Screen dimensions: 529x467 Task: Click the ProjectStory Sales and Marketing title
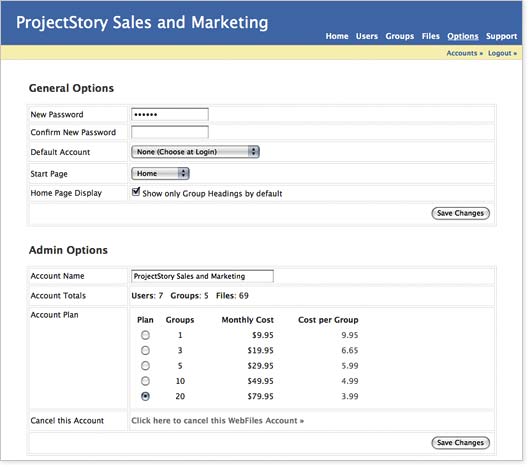pyautogui.click(x=142, y=23)
